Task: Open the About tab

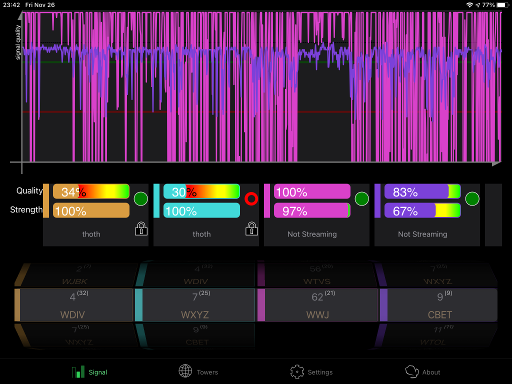Action: click(x=423, y=372)
